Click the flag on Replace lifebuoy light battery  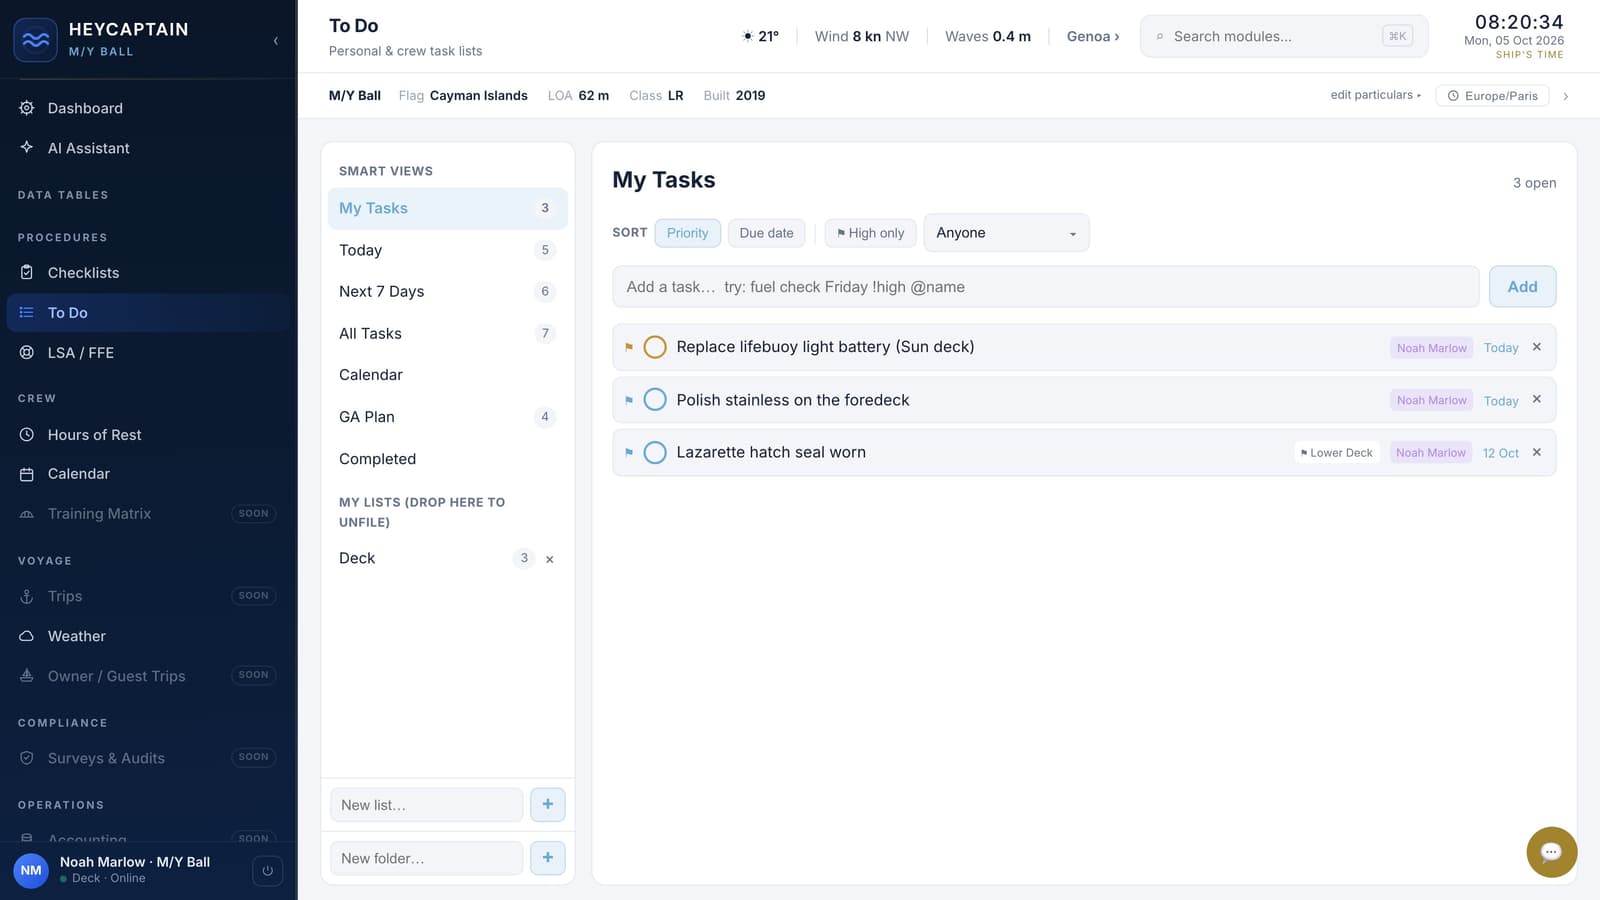[629, 347]
